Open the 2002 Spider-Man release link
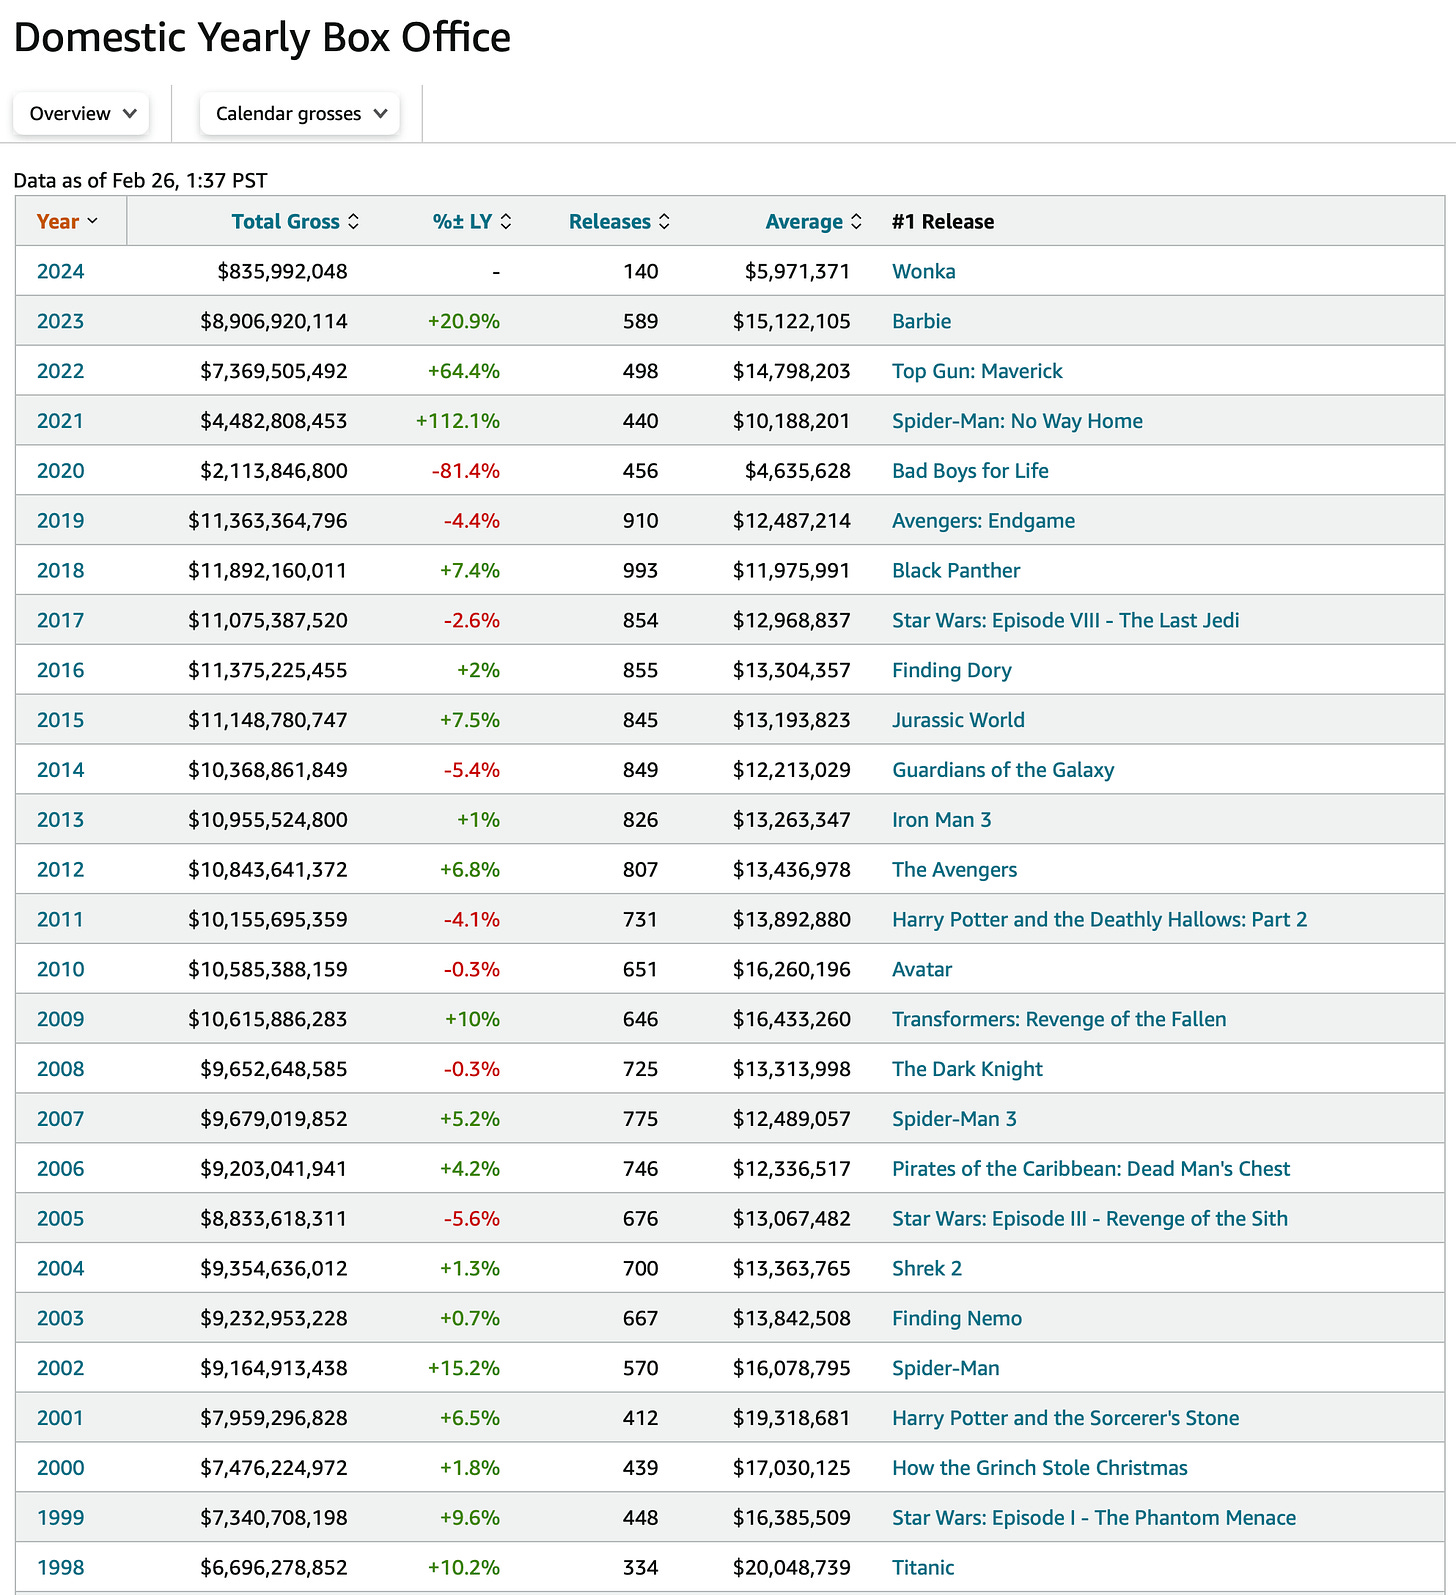 click(x=945, y=1368)
